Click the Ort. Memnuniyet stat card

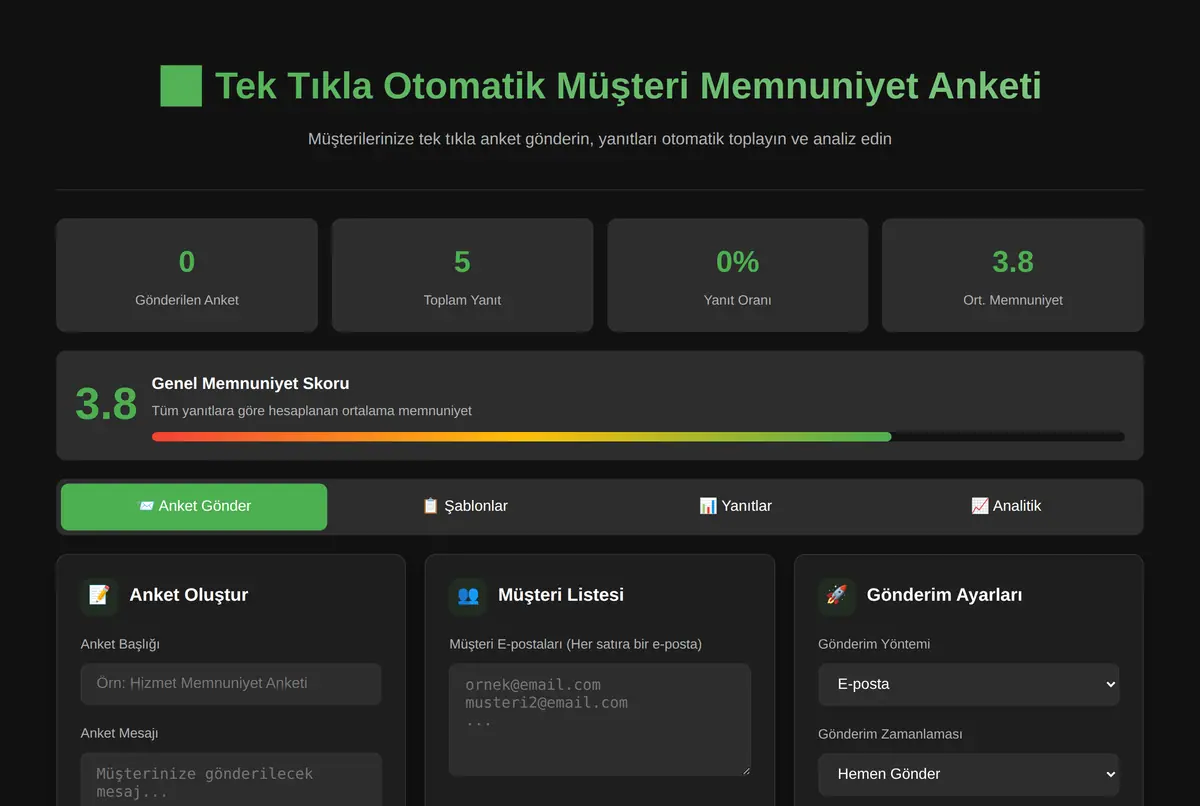[x=1013, y=275]
